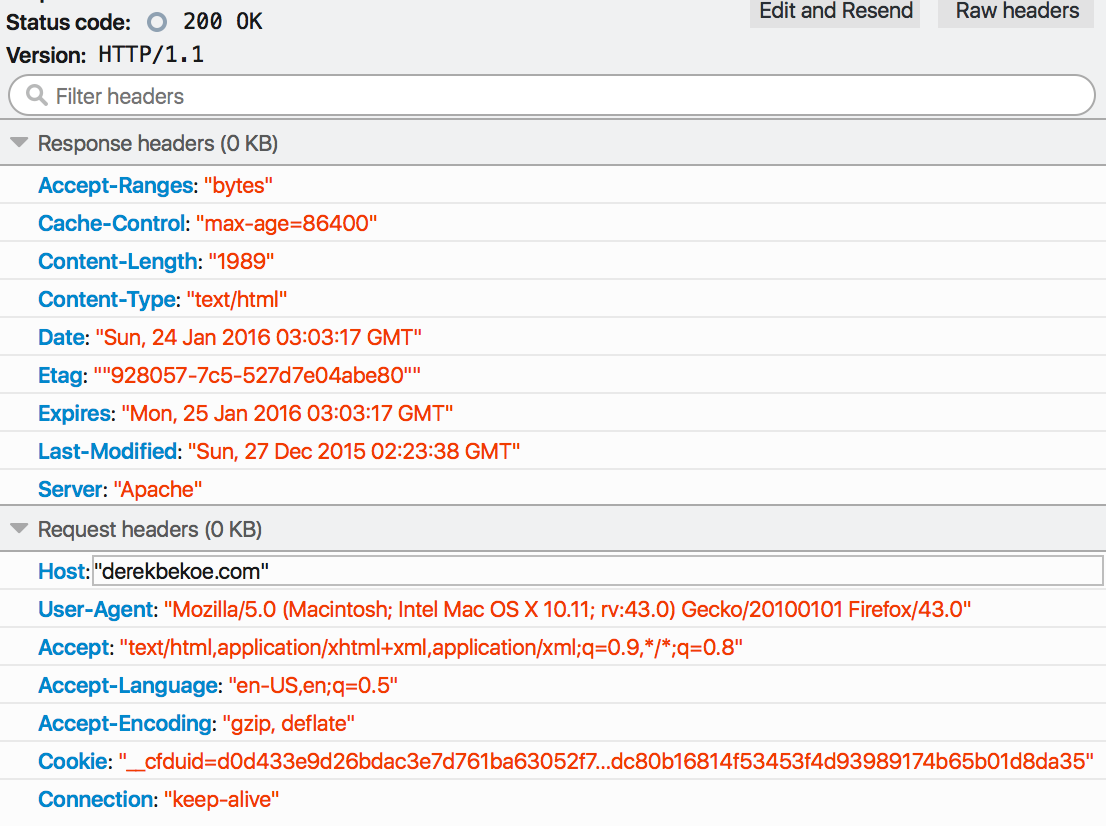Click the Response headers (0 KB) title

(x=158, y=144)
